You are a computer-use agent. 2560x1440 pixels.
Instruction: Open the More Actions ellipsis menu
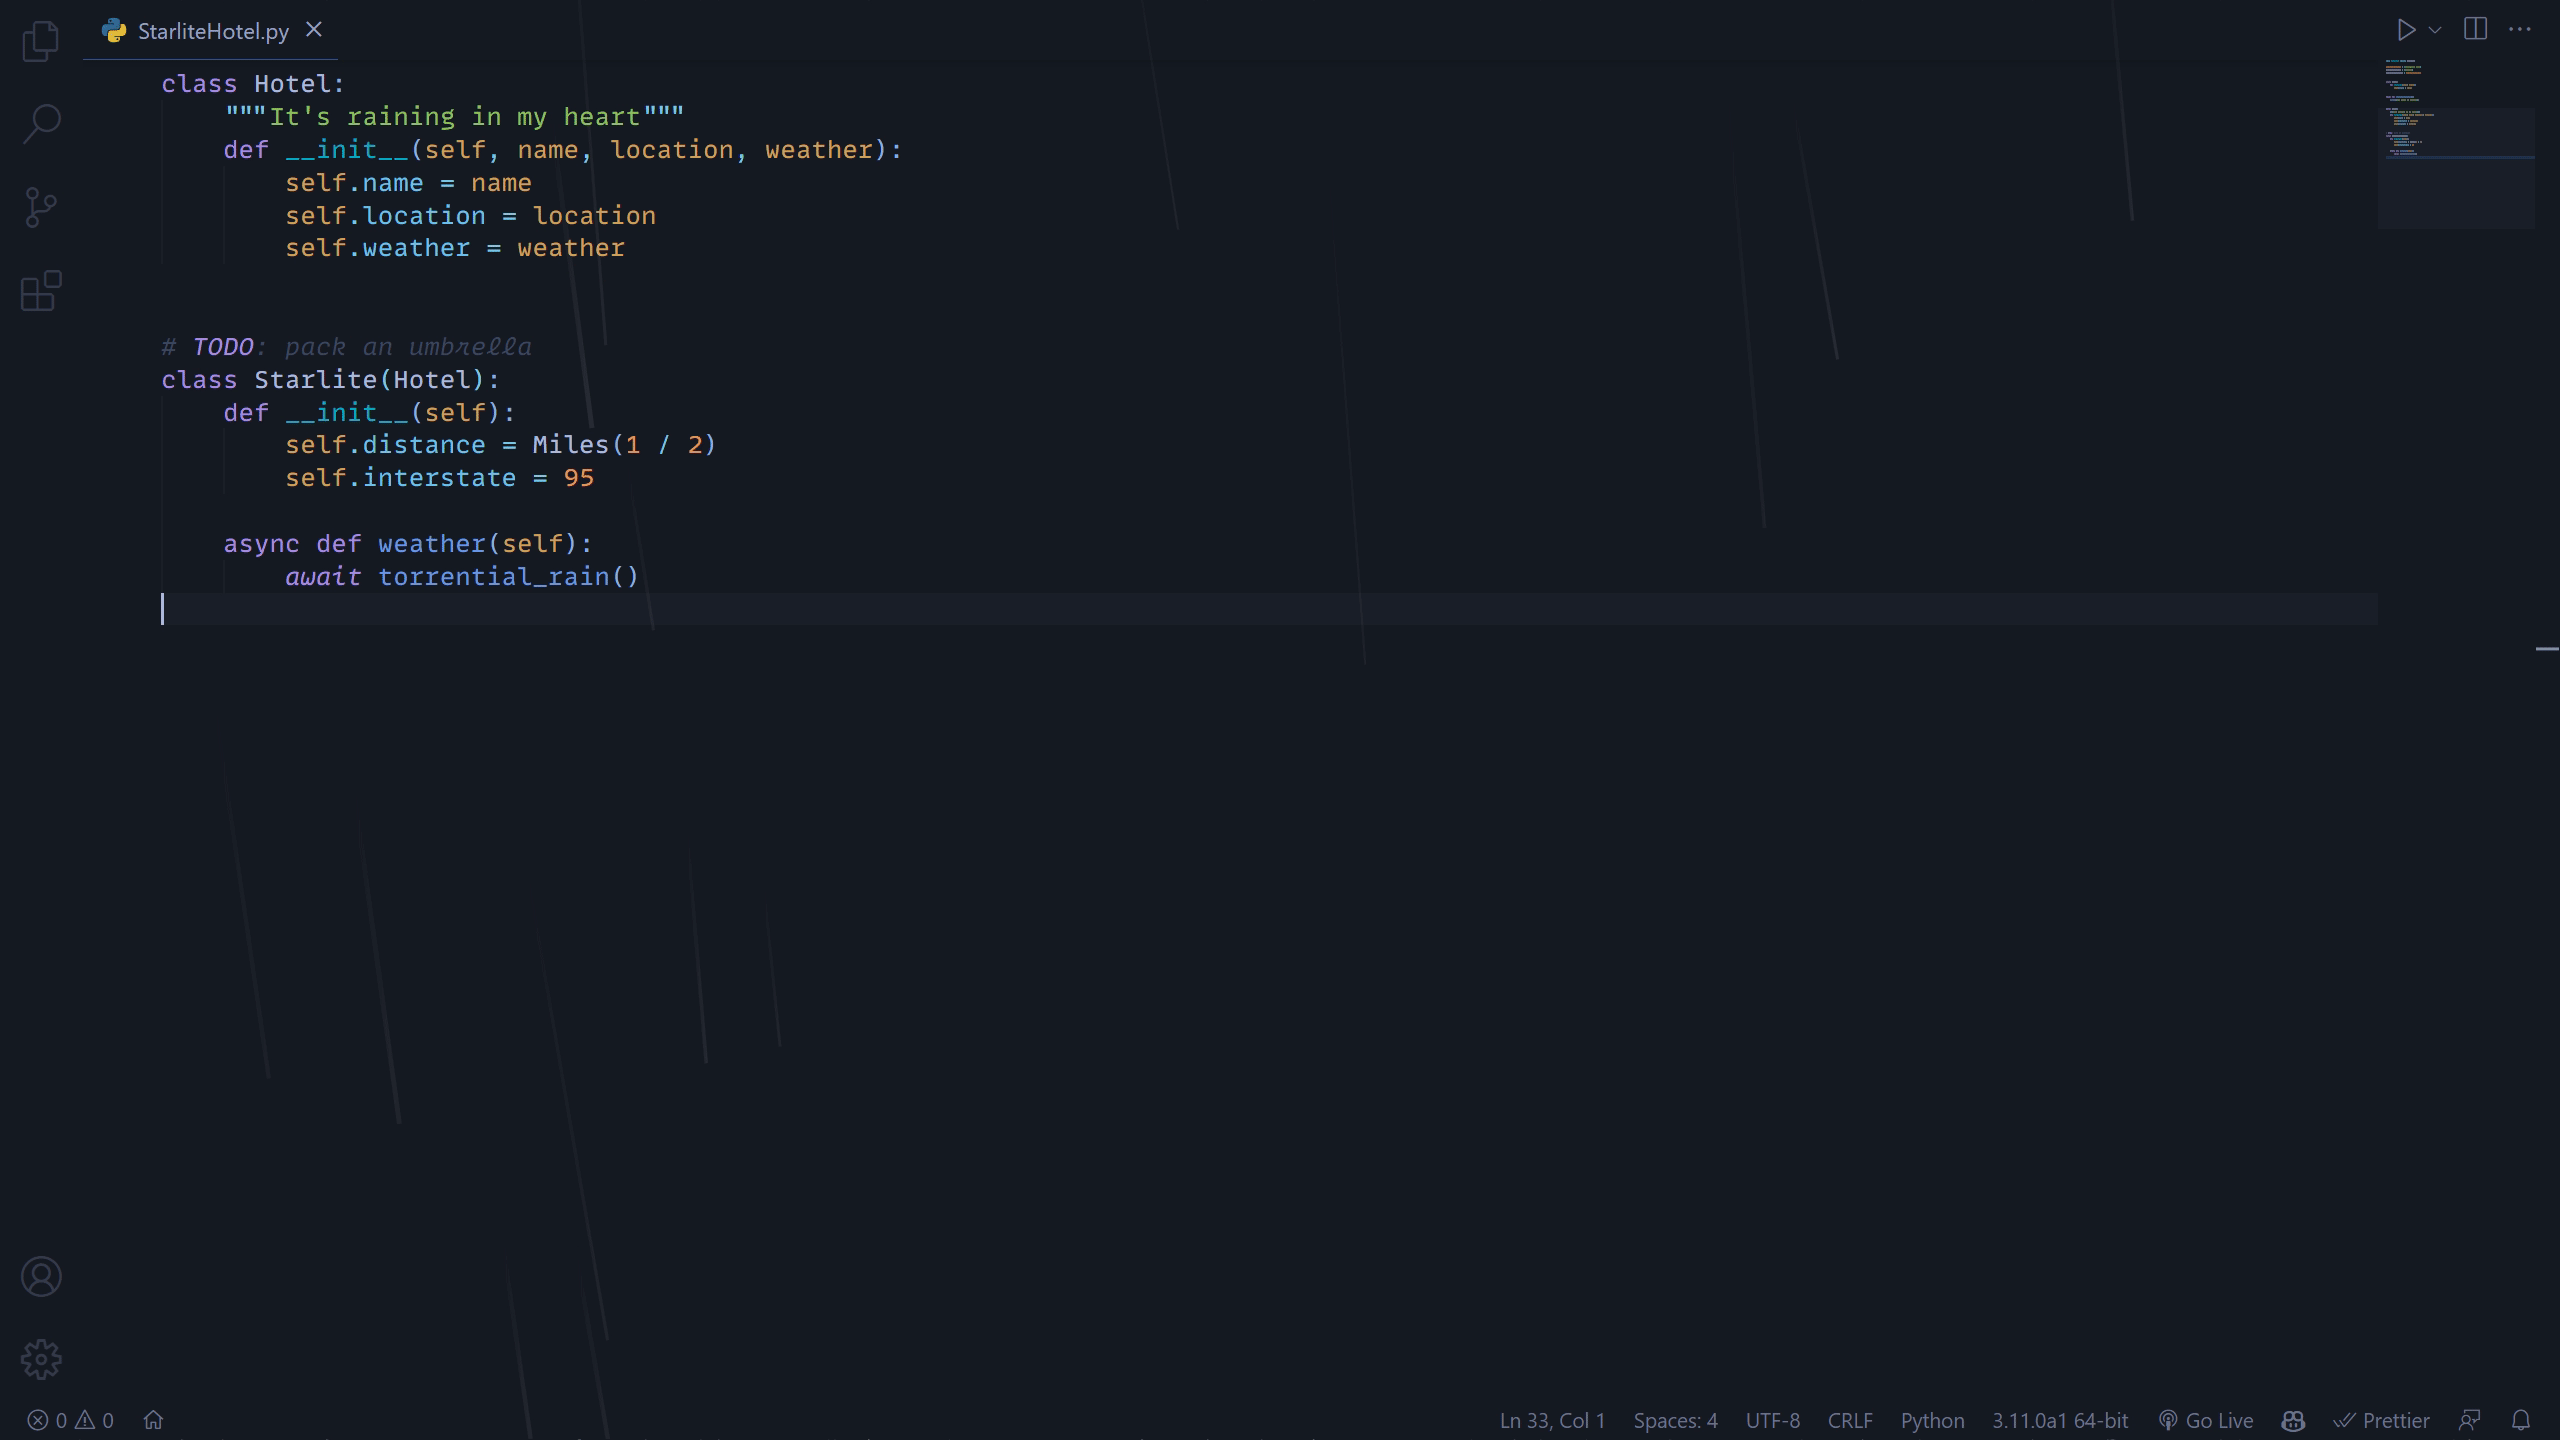[x=2520, y=29]
